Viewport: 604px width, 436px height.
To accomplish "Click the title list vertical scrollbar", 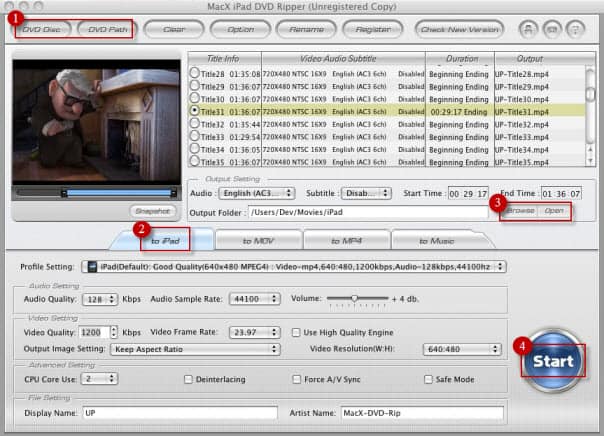I will click(590, 104).
